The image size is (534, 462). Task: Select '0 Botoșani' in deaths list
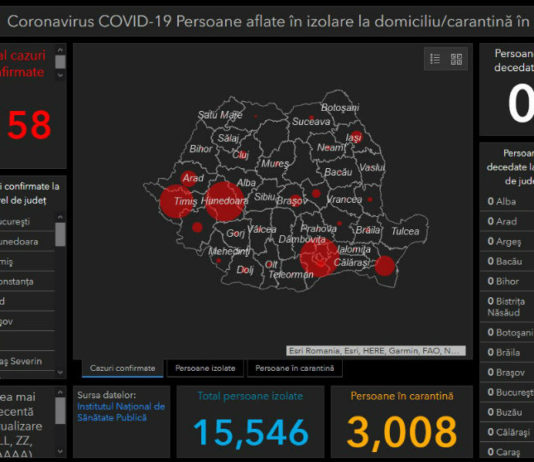click(x=507, y=332)
